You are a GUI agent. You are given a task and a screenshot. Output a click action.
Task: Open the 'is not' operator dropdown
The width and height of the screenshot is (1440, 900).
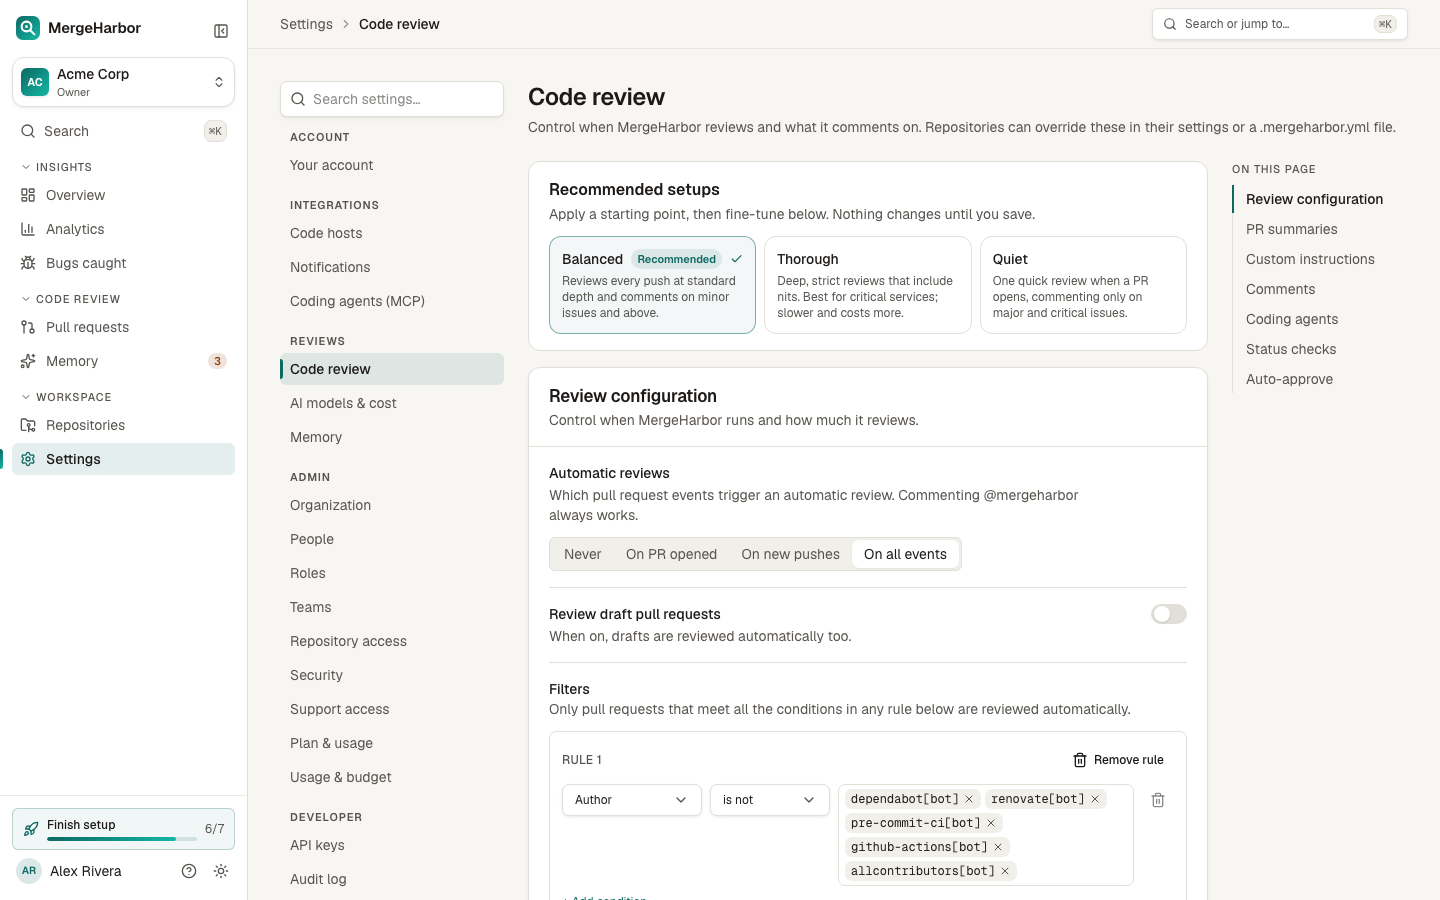[770, 800]
